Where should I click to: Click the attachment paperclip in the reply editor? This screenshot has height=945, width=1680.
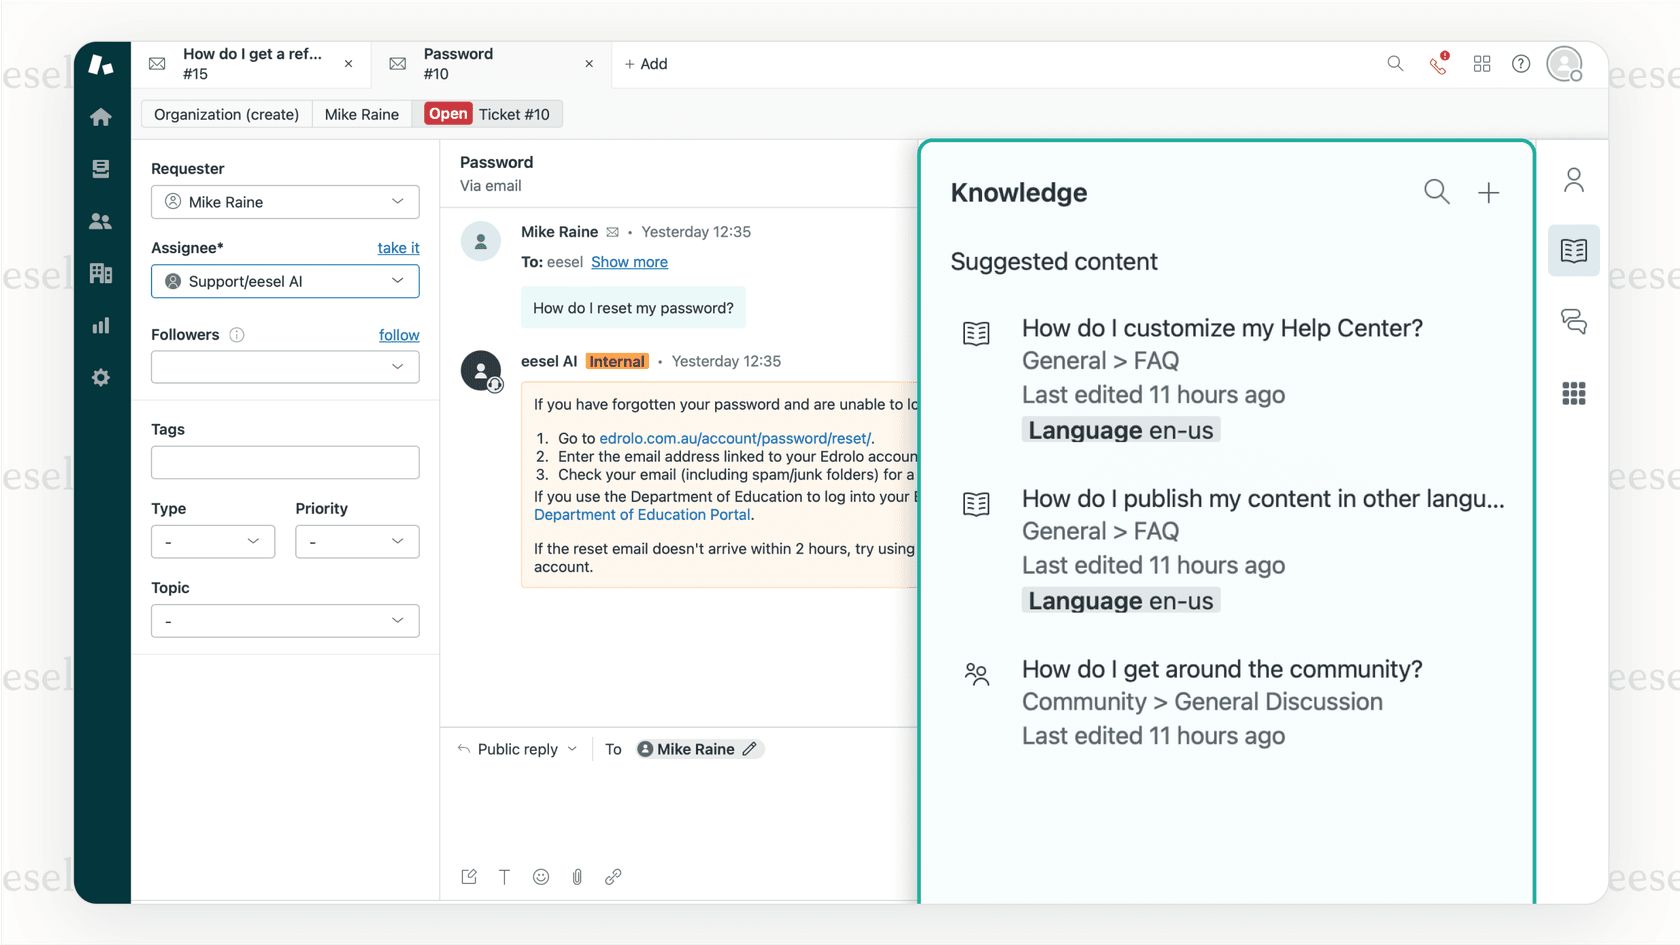577,877
